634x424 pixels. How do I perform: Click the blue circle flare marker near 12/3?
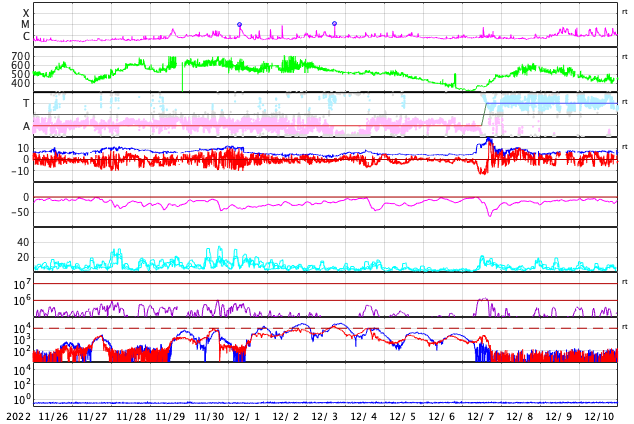click(334, 23)
